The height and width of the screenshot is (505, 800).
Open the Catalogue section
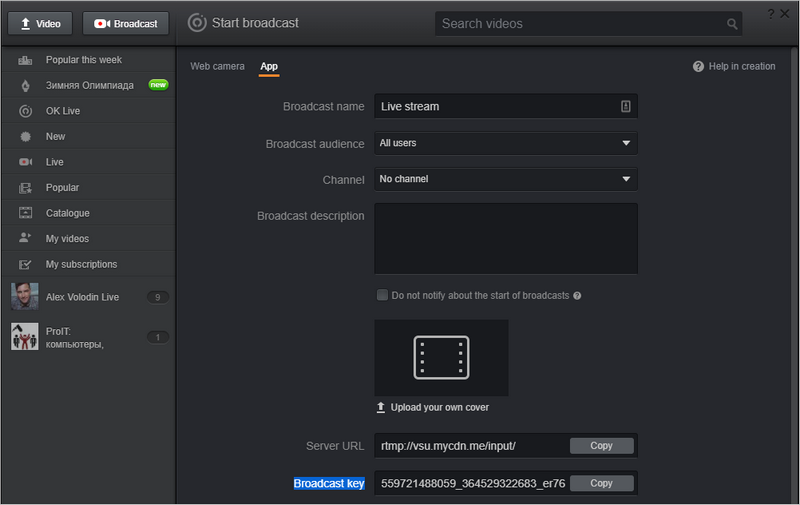click(67, 213)
